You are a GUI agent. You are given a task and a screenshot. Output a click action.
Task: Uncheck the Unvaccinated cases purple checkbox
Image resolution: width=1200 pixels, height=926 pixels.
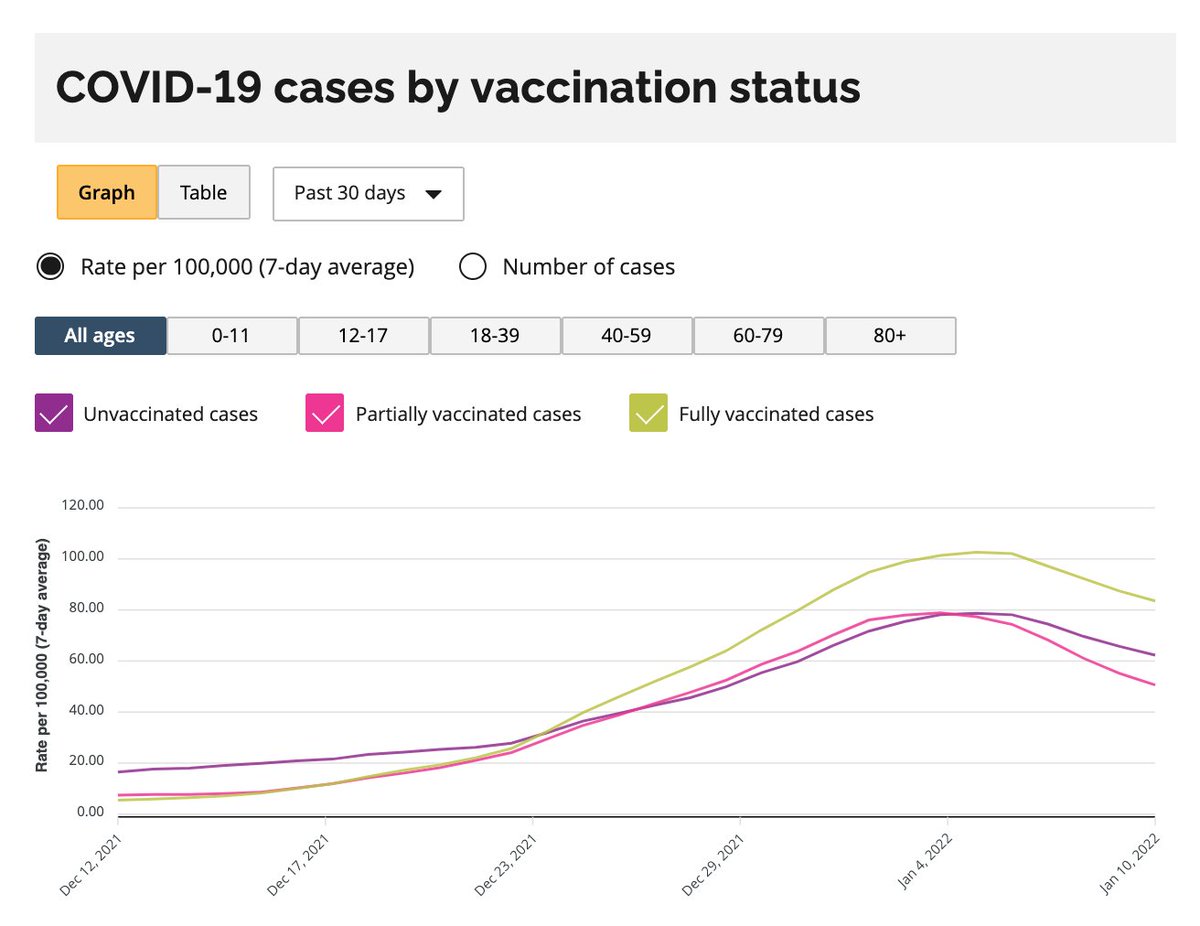54,413
